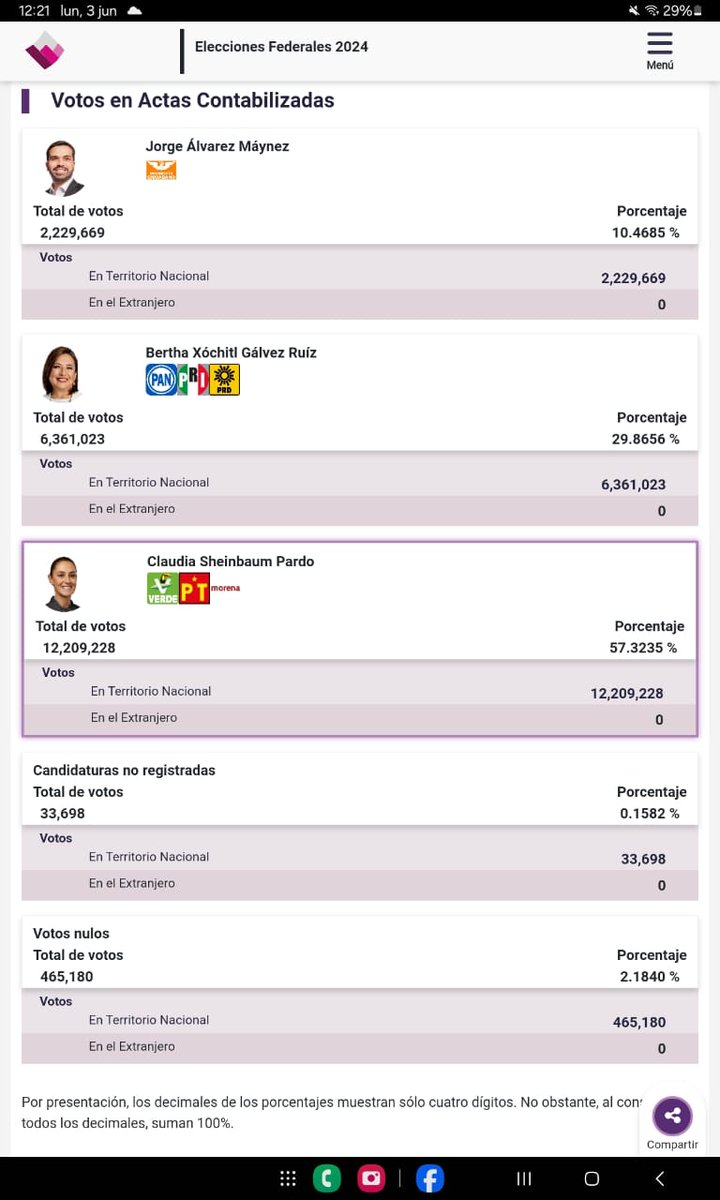The width and height of the screenshot is (720, 1200).
Task: Tap the purple Compartir share button
Action: tap(672, 1116)
